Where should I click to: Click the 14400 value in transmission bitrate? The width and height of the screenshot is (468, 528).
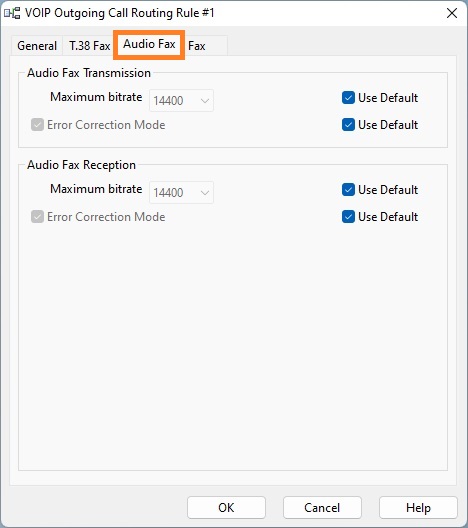pyautogui.click(x=168, y=101)
